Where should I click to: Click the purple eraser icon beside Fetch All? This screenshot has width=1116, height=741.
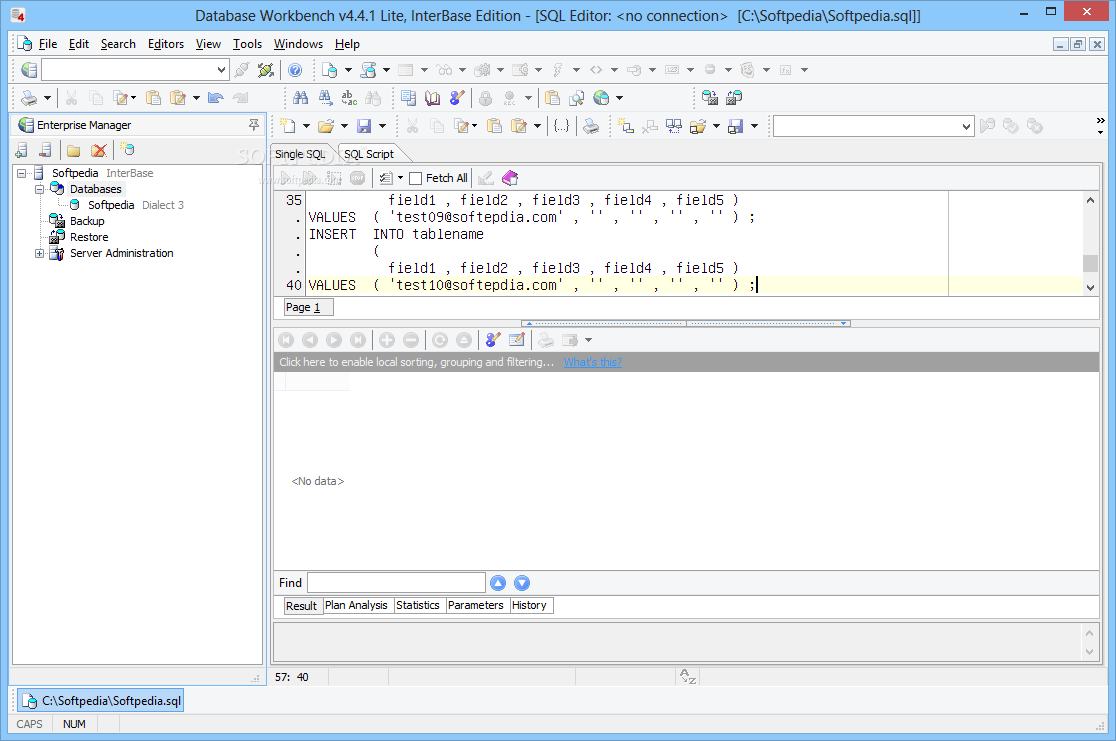[x=510, y=178]
